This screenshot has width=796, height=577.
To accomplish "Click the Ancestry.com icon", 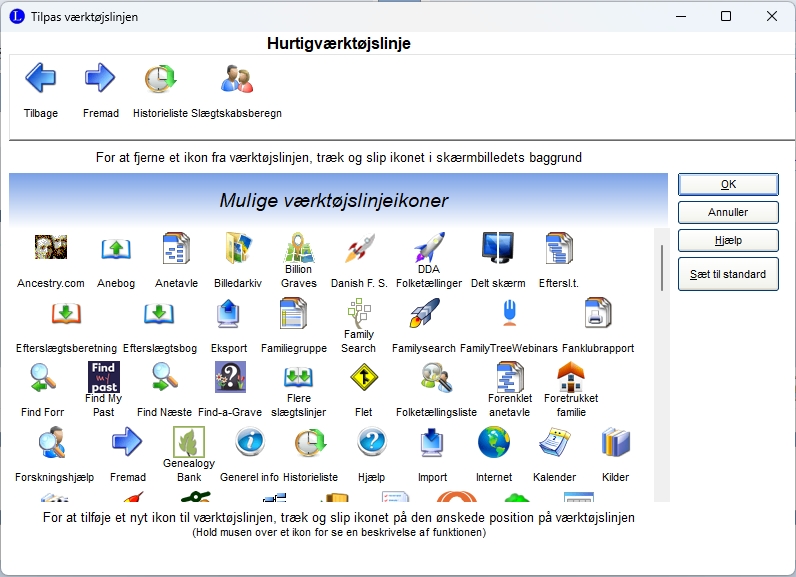I will coord(50,249).
